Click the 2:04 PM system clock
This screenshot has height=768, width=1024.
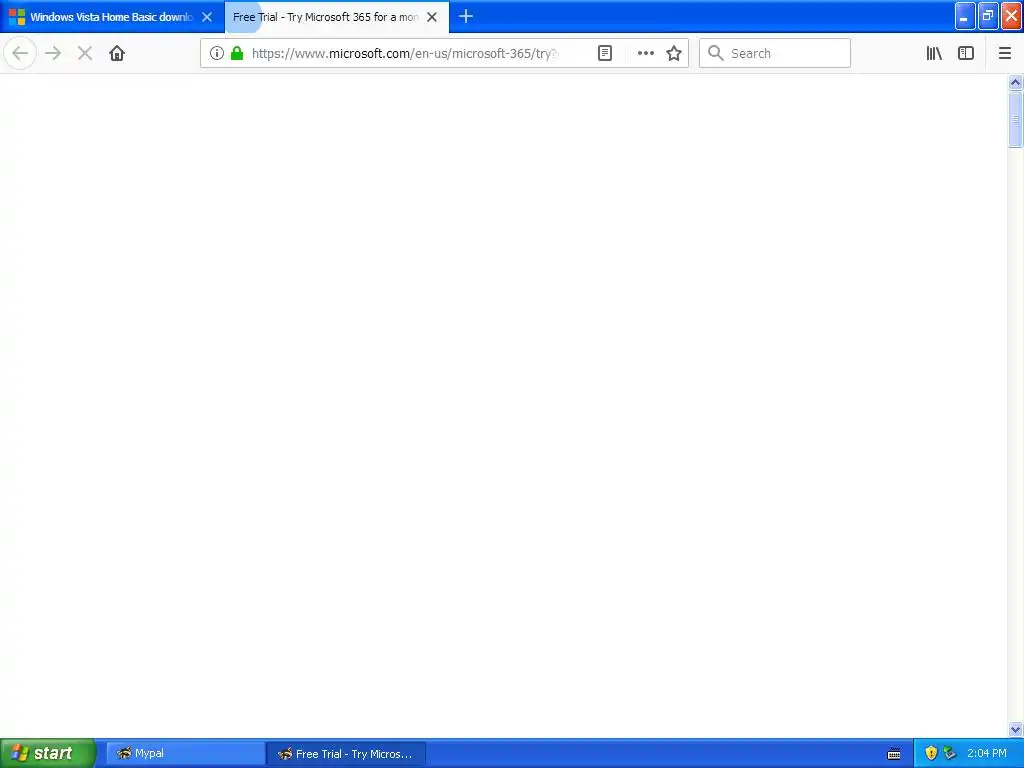(x=987, y=753)
